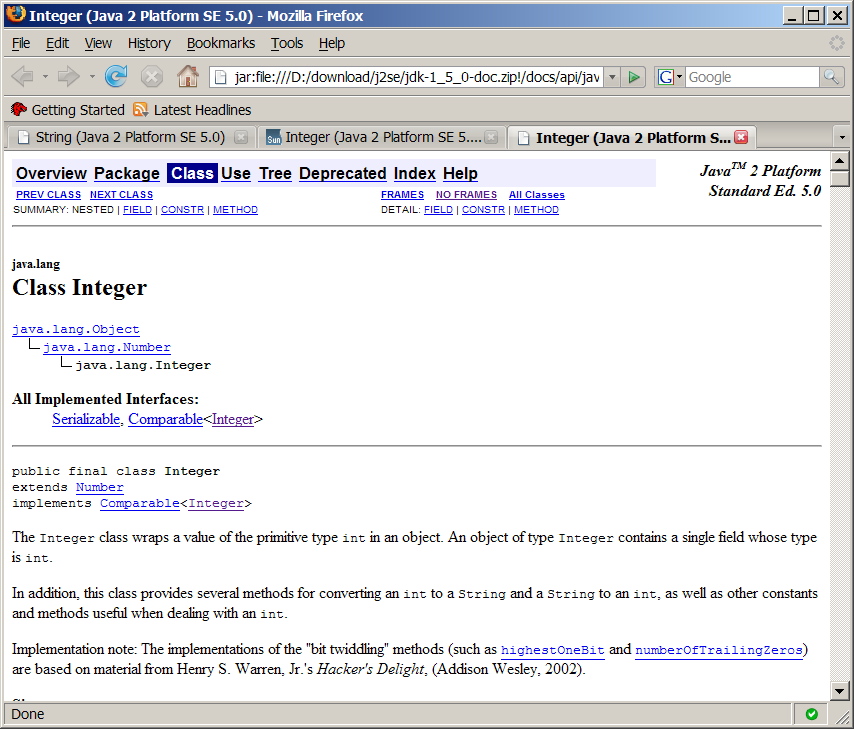The image size is (854, 729).
Task: Open the Help menu in menu bar
Action: pos(332,43)
